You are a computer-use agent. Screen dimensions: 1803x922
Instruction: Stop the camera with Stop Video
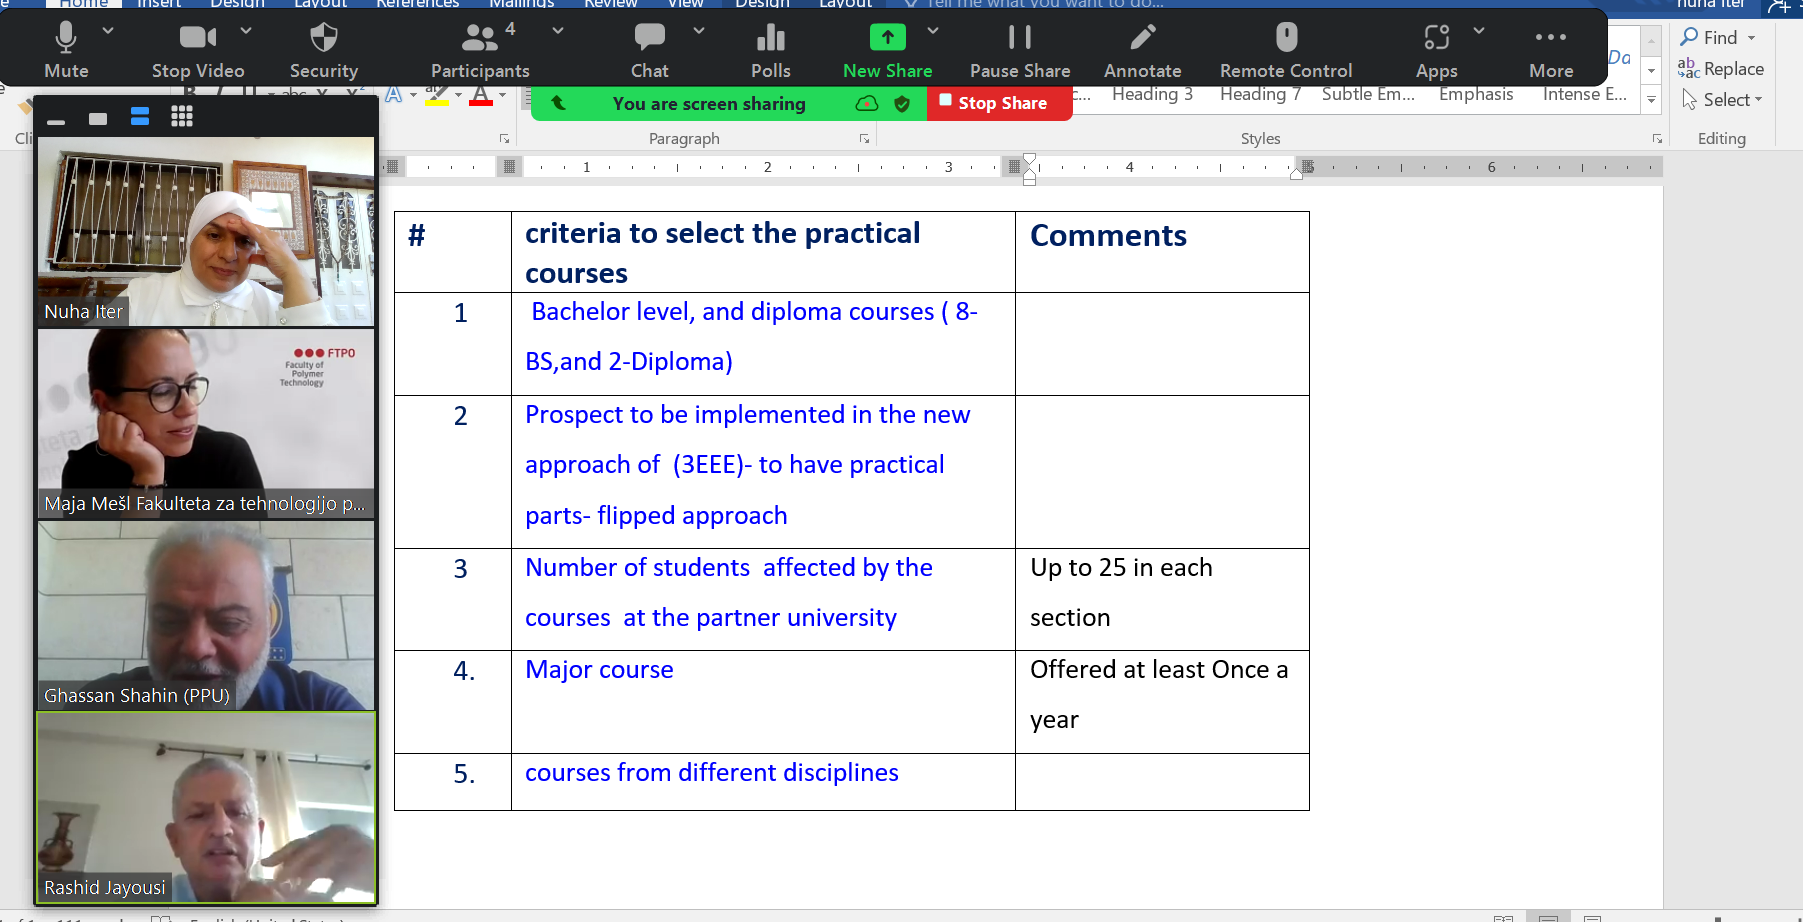coord(198,50)
